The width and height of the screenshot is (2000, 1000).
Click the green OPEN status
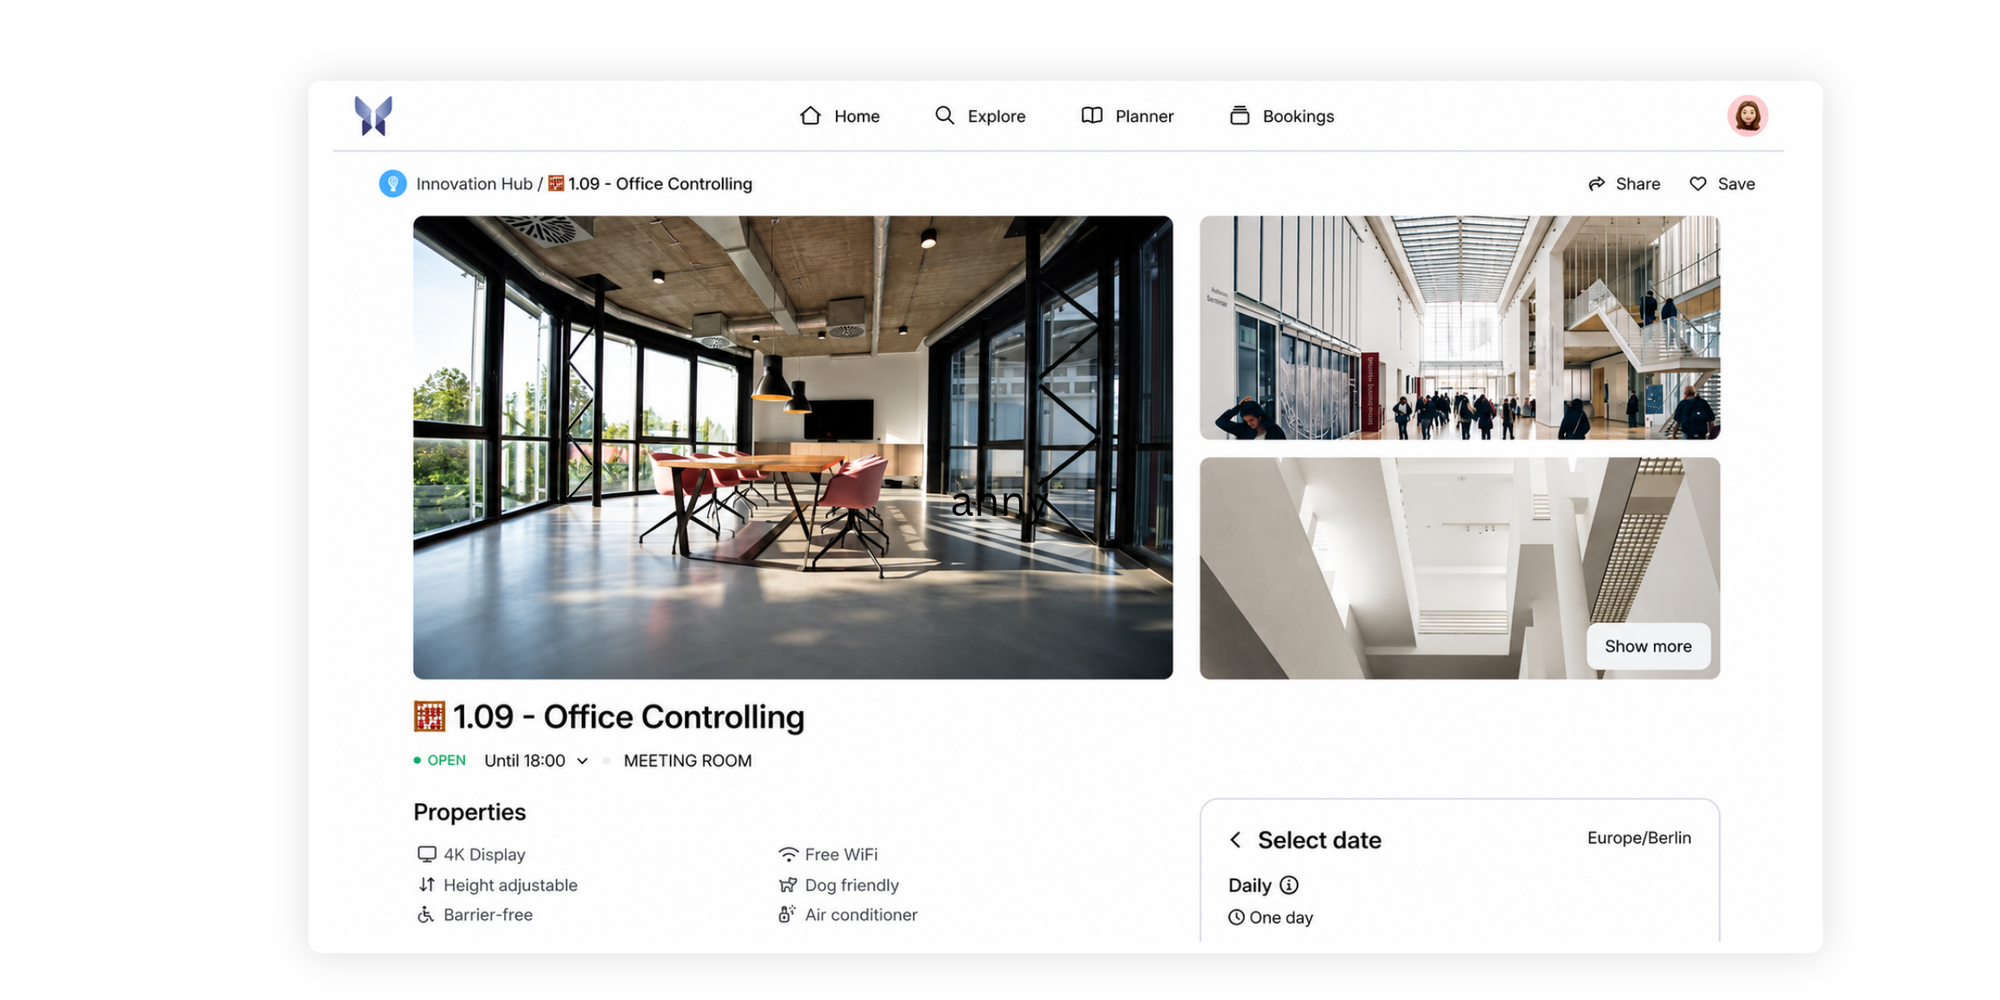[x=439, y=760]
